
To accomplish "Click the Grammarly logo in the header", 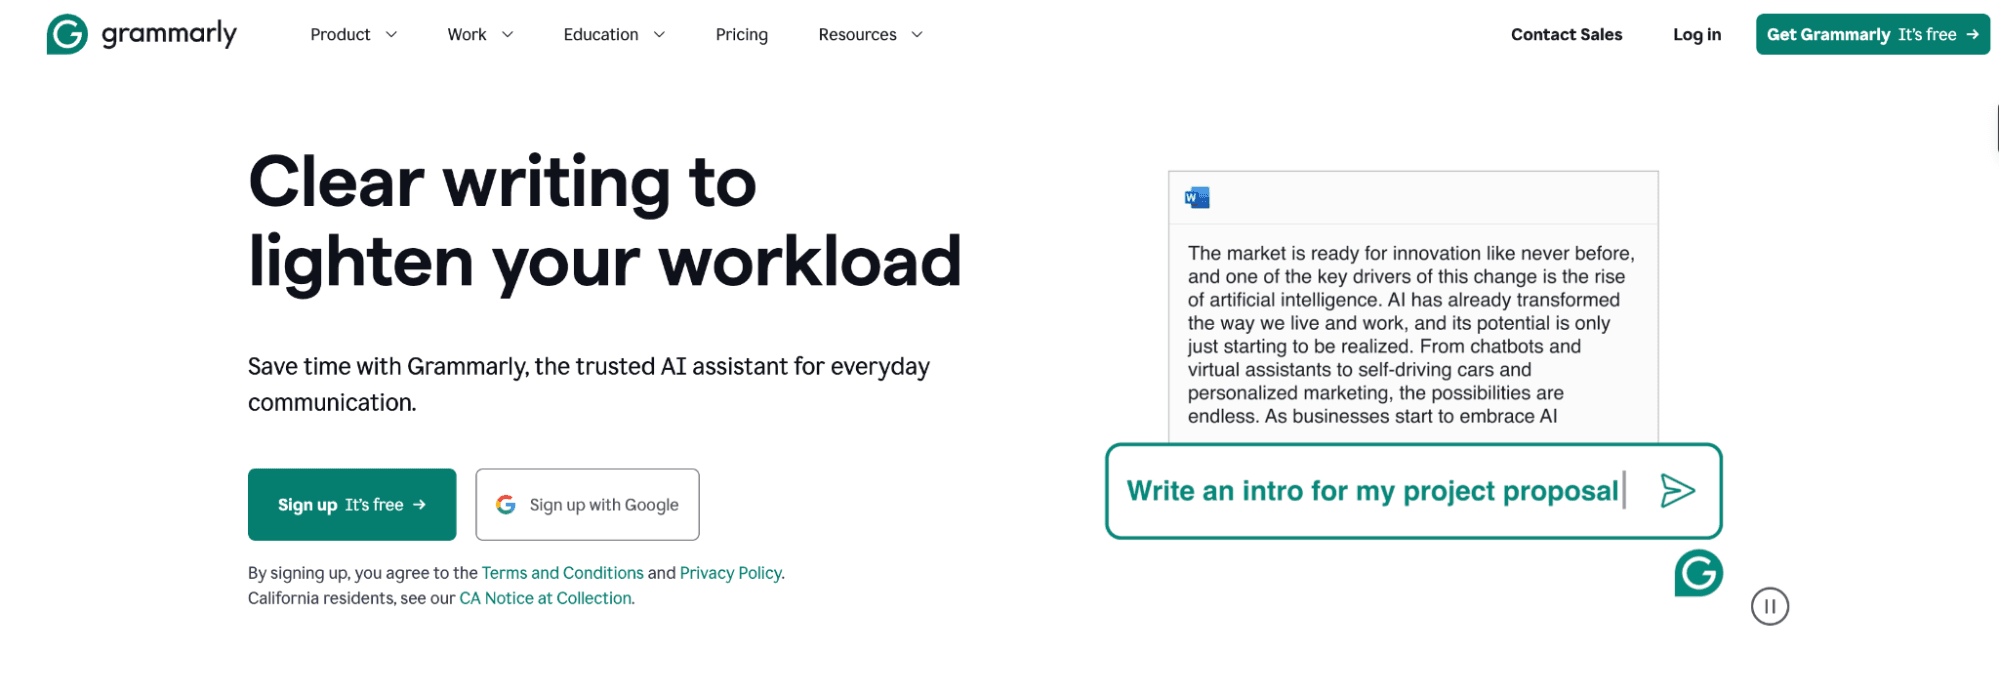I will pyautogui.click(x=141, y=34).
